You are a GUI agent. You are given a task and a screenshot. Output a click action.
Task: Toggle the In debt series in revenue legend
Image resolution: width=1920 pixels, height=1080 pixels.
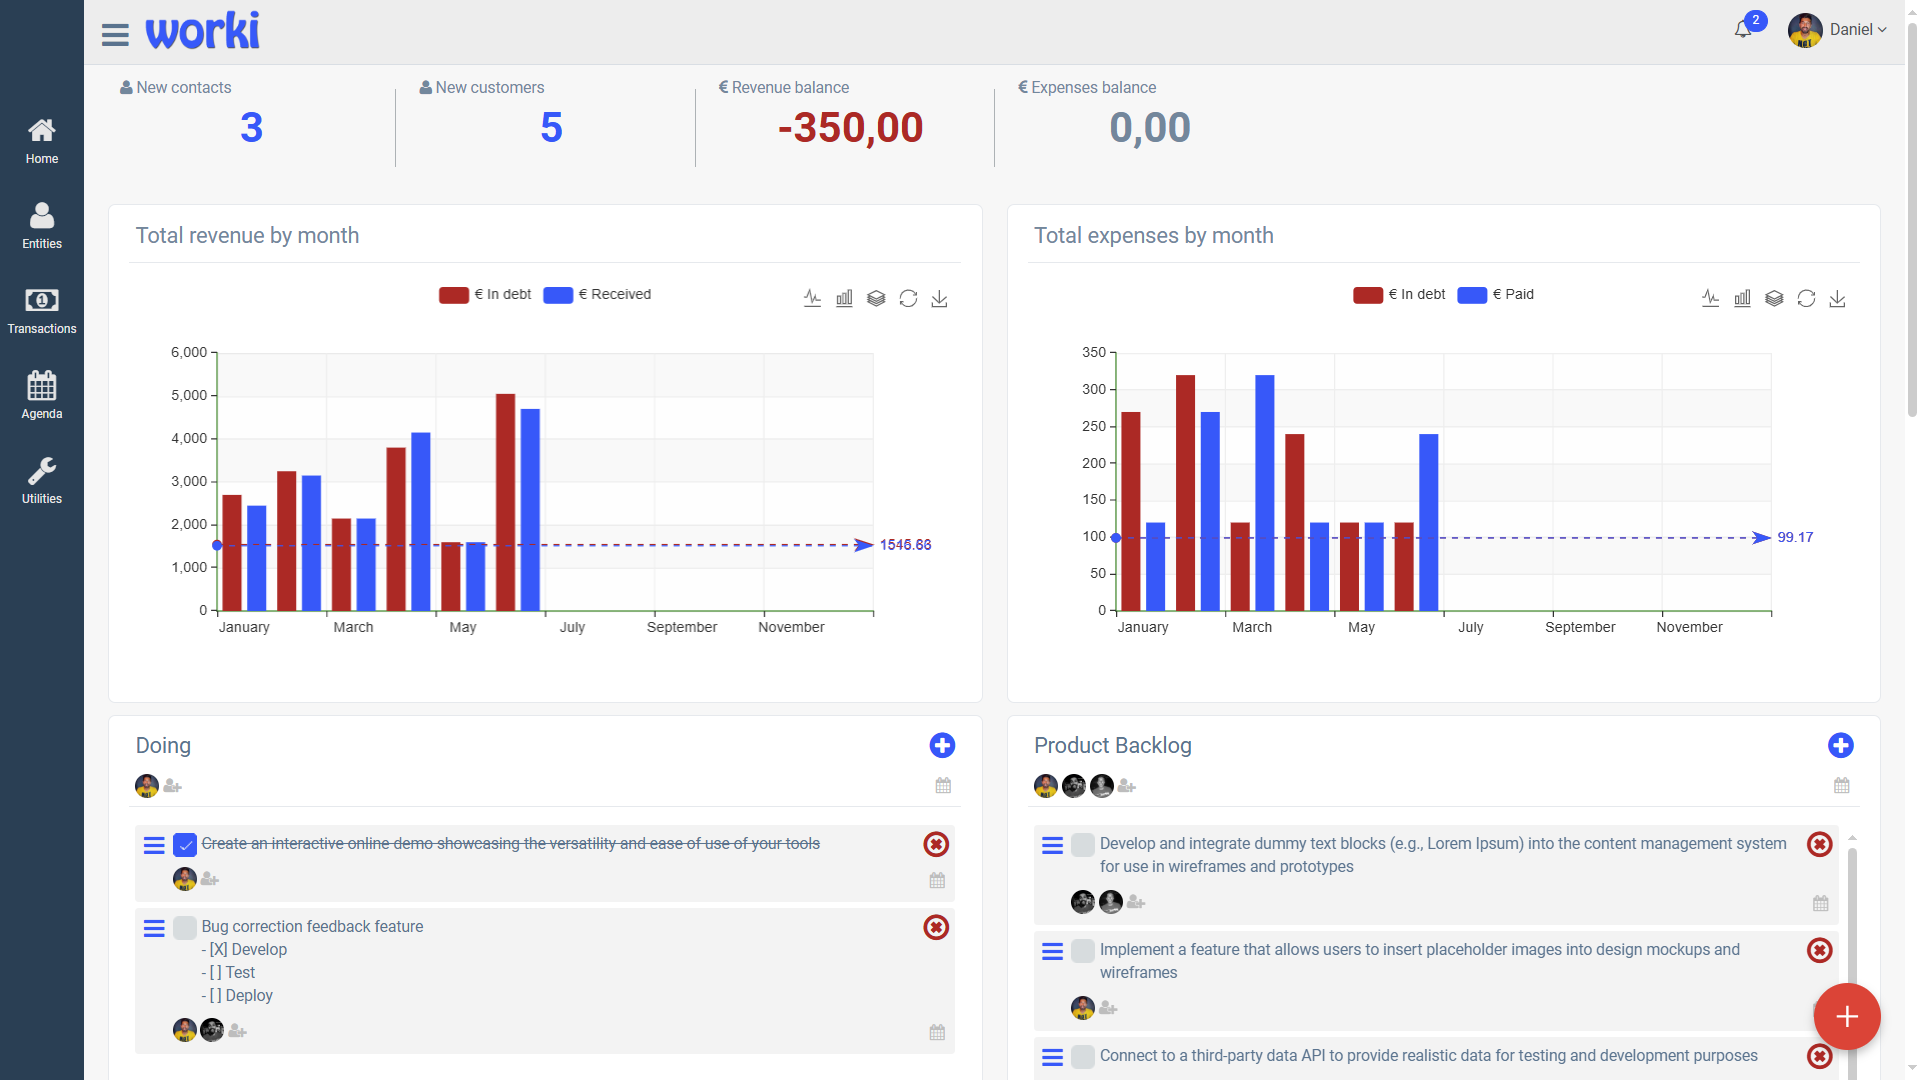coord(485,295)
